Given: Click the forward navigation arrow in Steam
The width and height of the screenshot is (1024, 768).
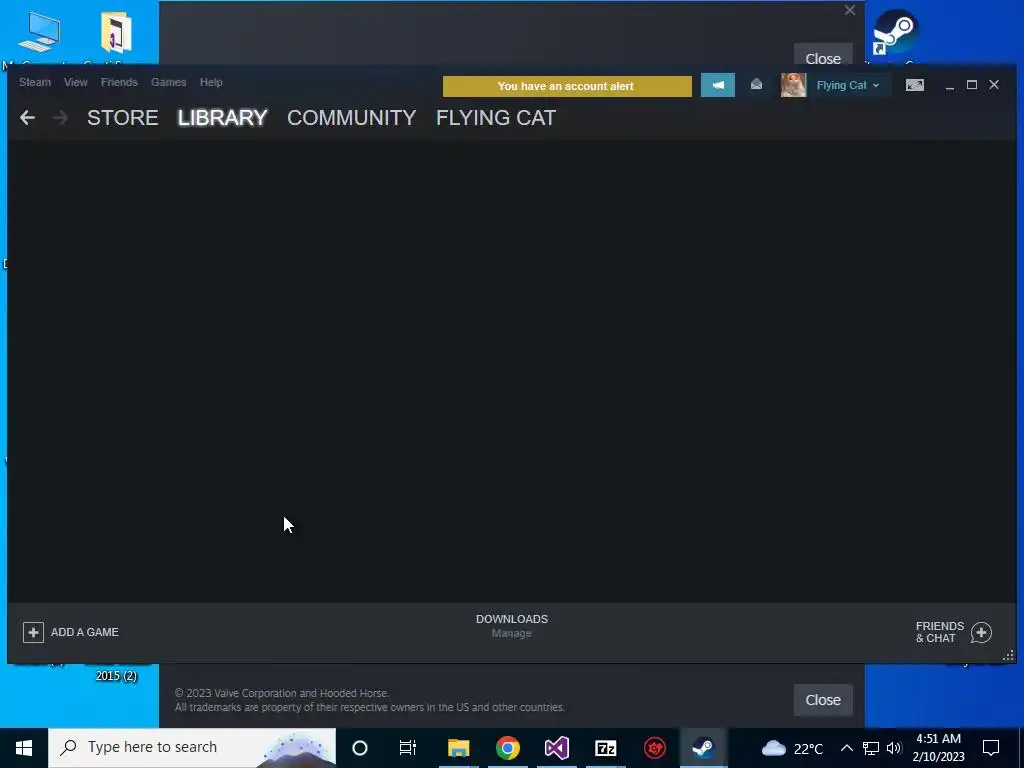Looking at the screenshot, I should tap(60, 118).
